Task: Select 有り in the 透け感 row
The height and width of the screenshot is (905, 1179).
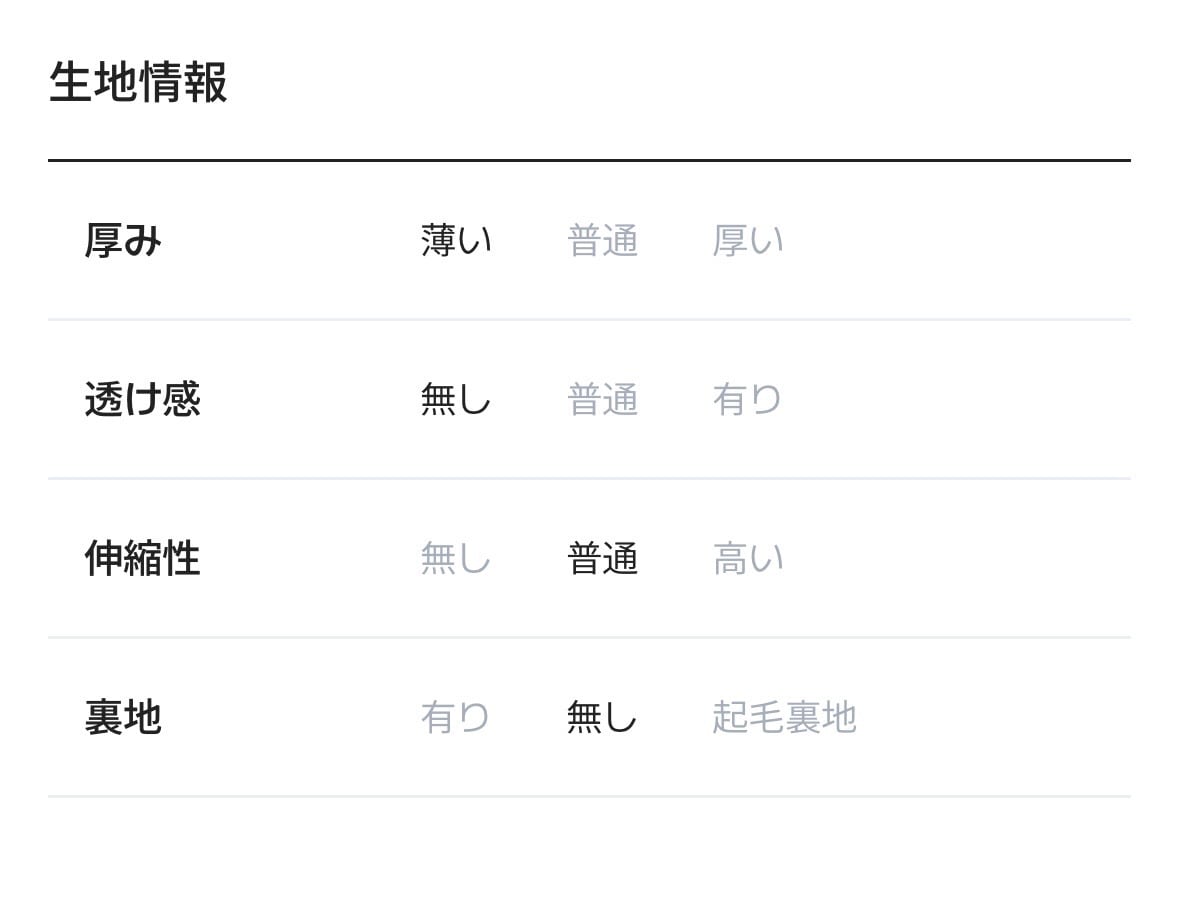Action: click(747, 400)
